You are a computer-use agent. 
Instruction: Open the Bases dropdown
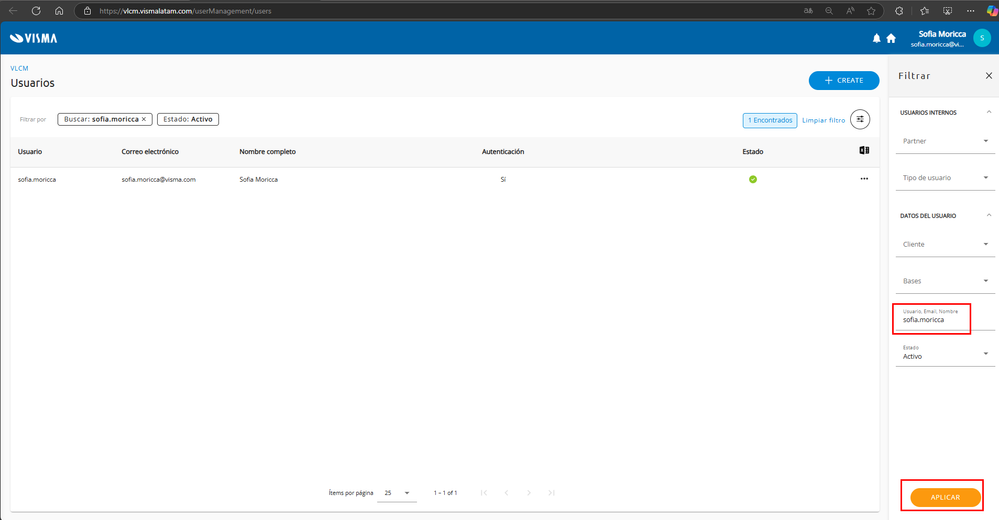click(945, 281)
